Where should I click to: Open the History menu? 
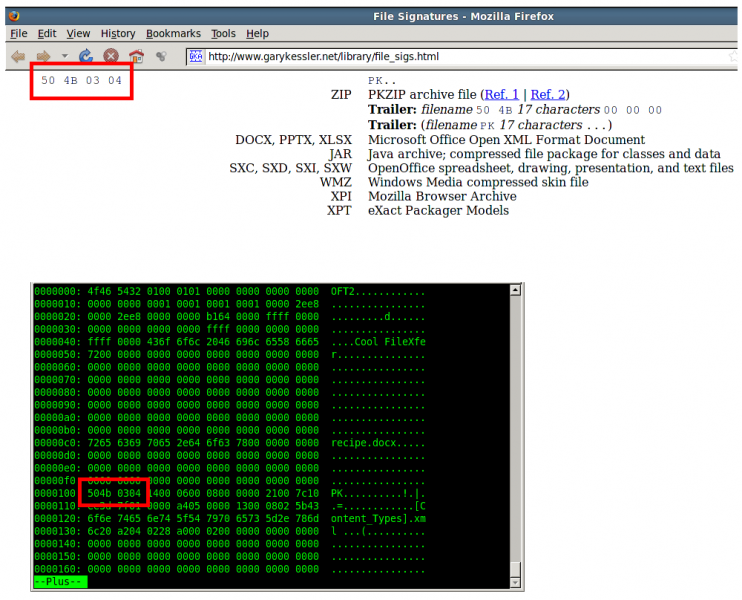[x=117, y=34]
